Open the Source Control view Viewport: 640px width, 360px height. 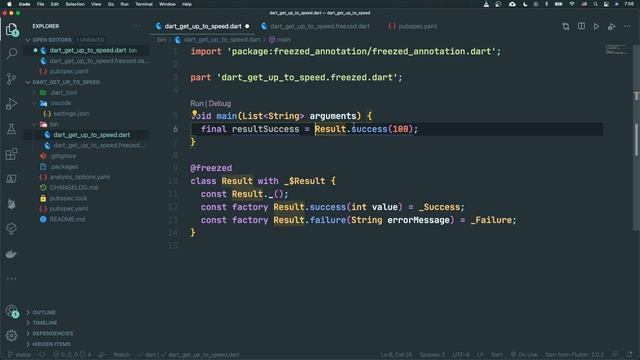[11, 78]
